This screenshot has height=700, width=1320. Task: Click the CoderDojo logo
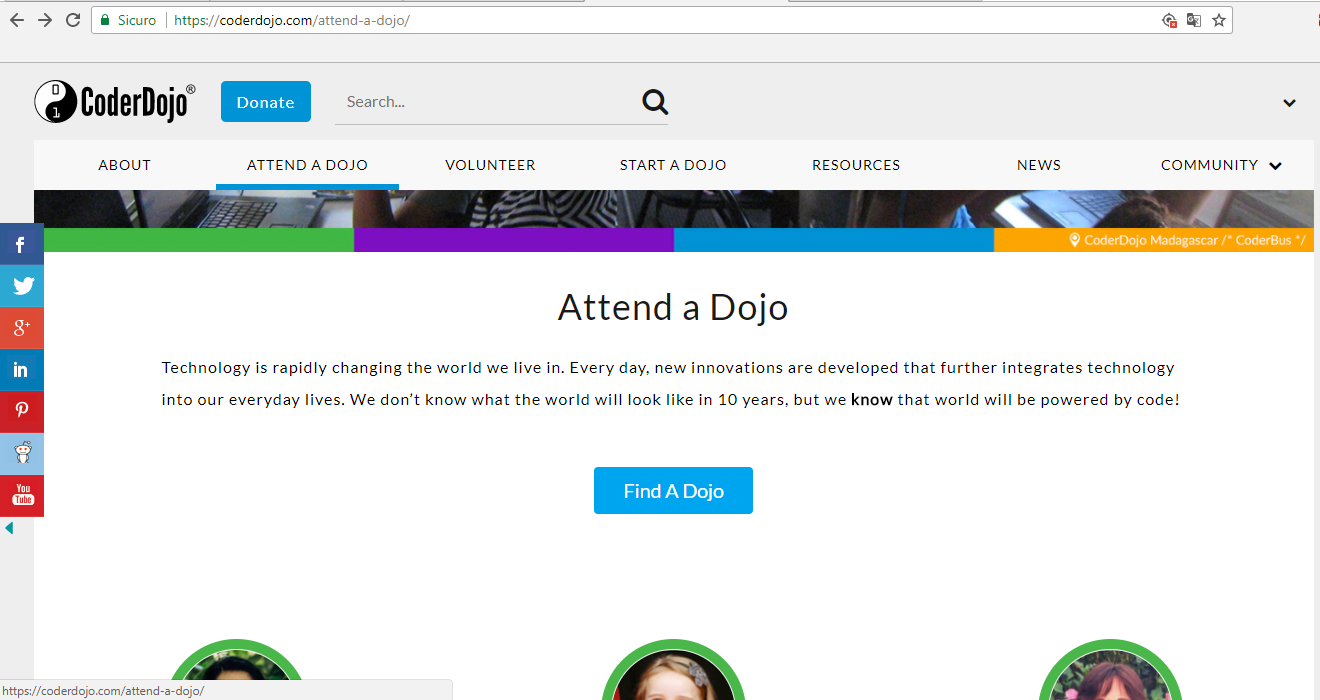point(115,102)
